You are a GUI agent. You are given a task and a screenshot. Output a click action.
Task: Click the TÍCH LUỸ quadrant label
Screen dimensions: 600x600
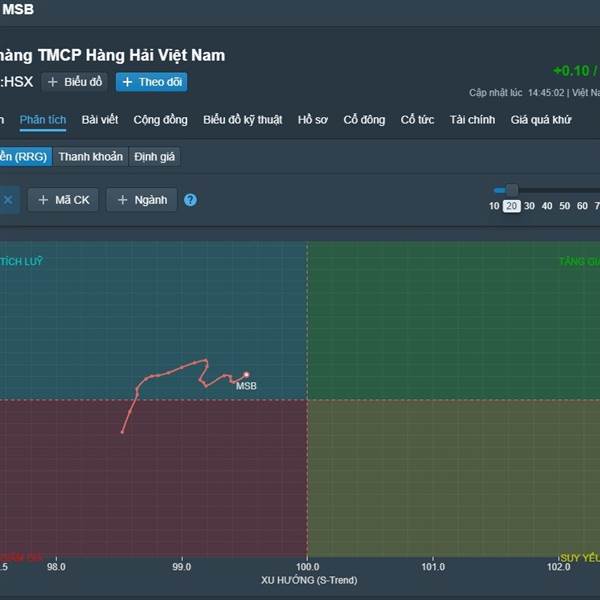pos(21,261)
